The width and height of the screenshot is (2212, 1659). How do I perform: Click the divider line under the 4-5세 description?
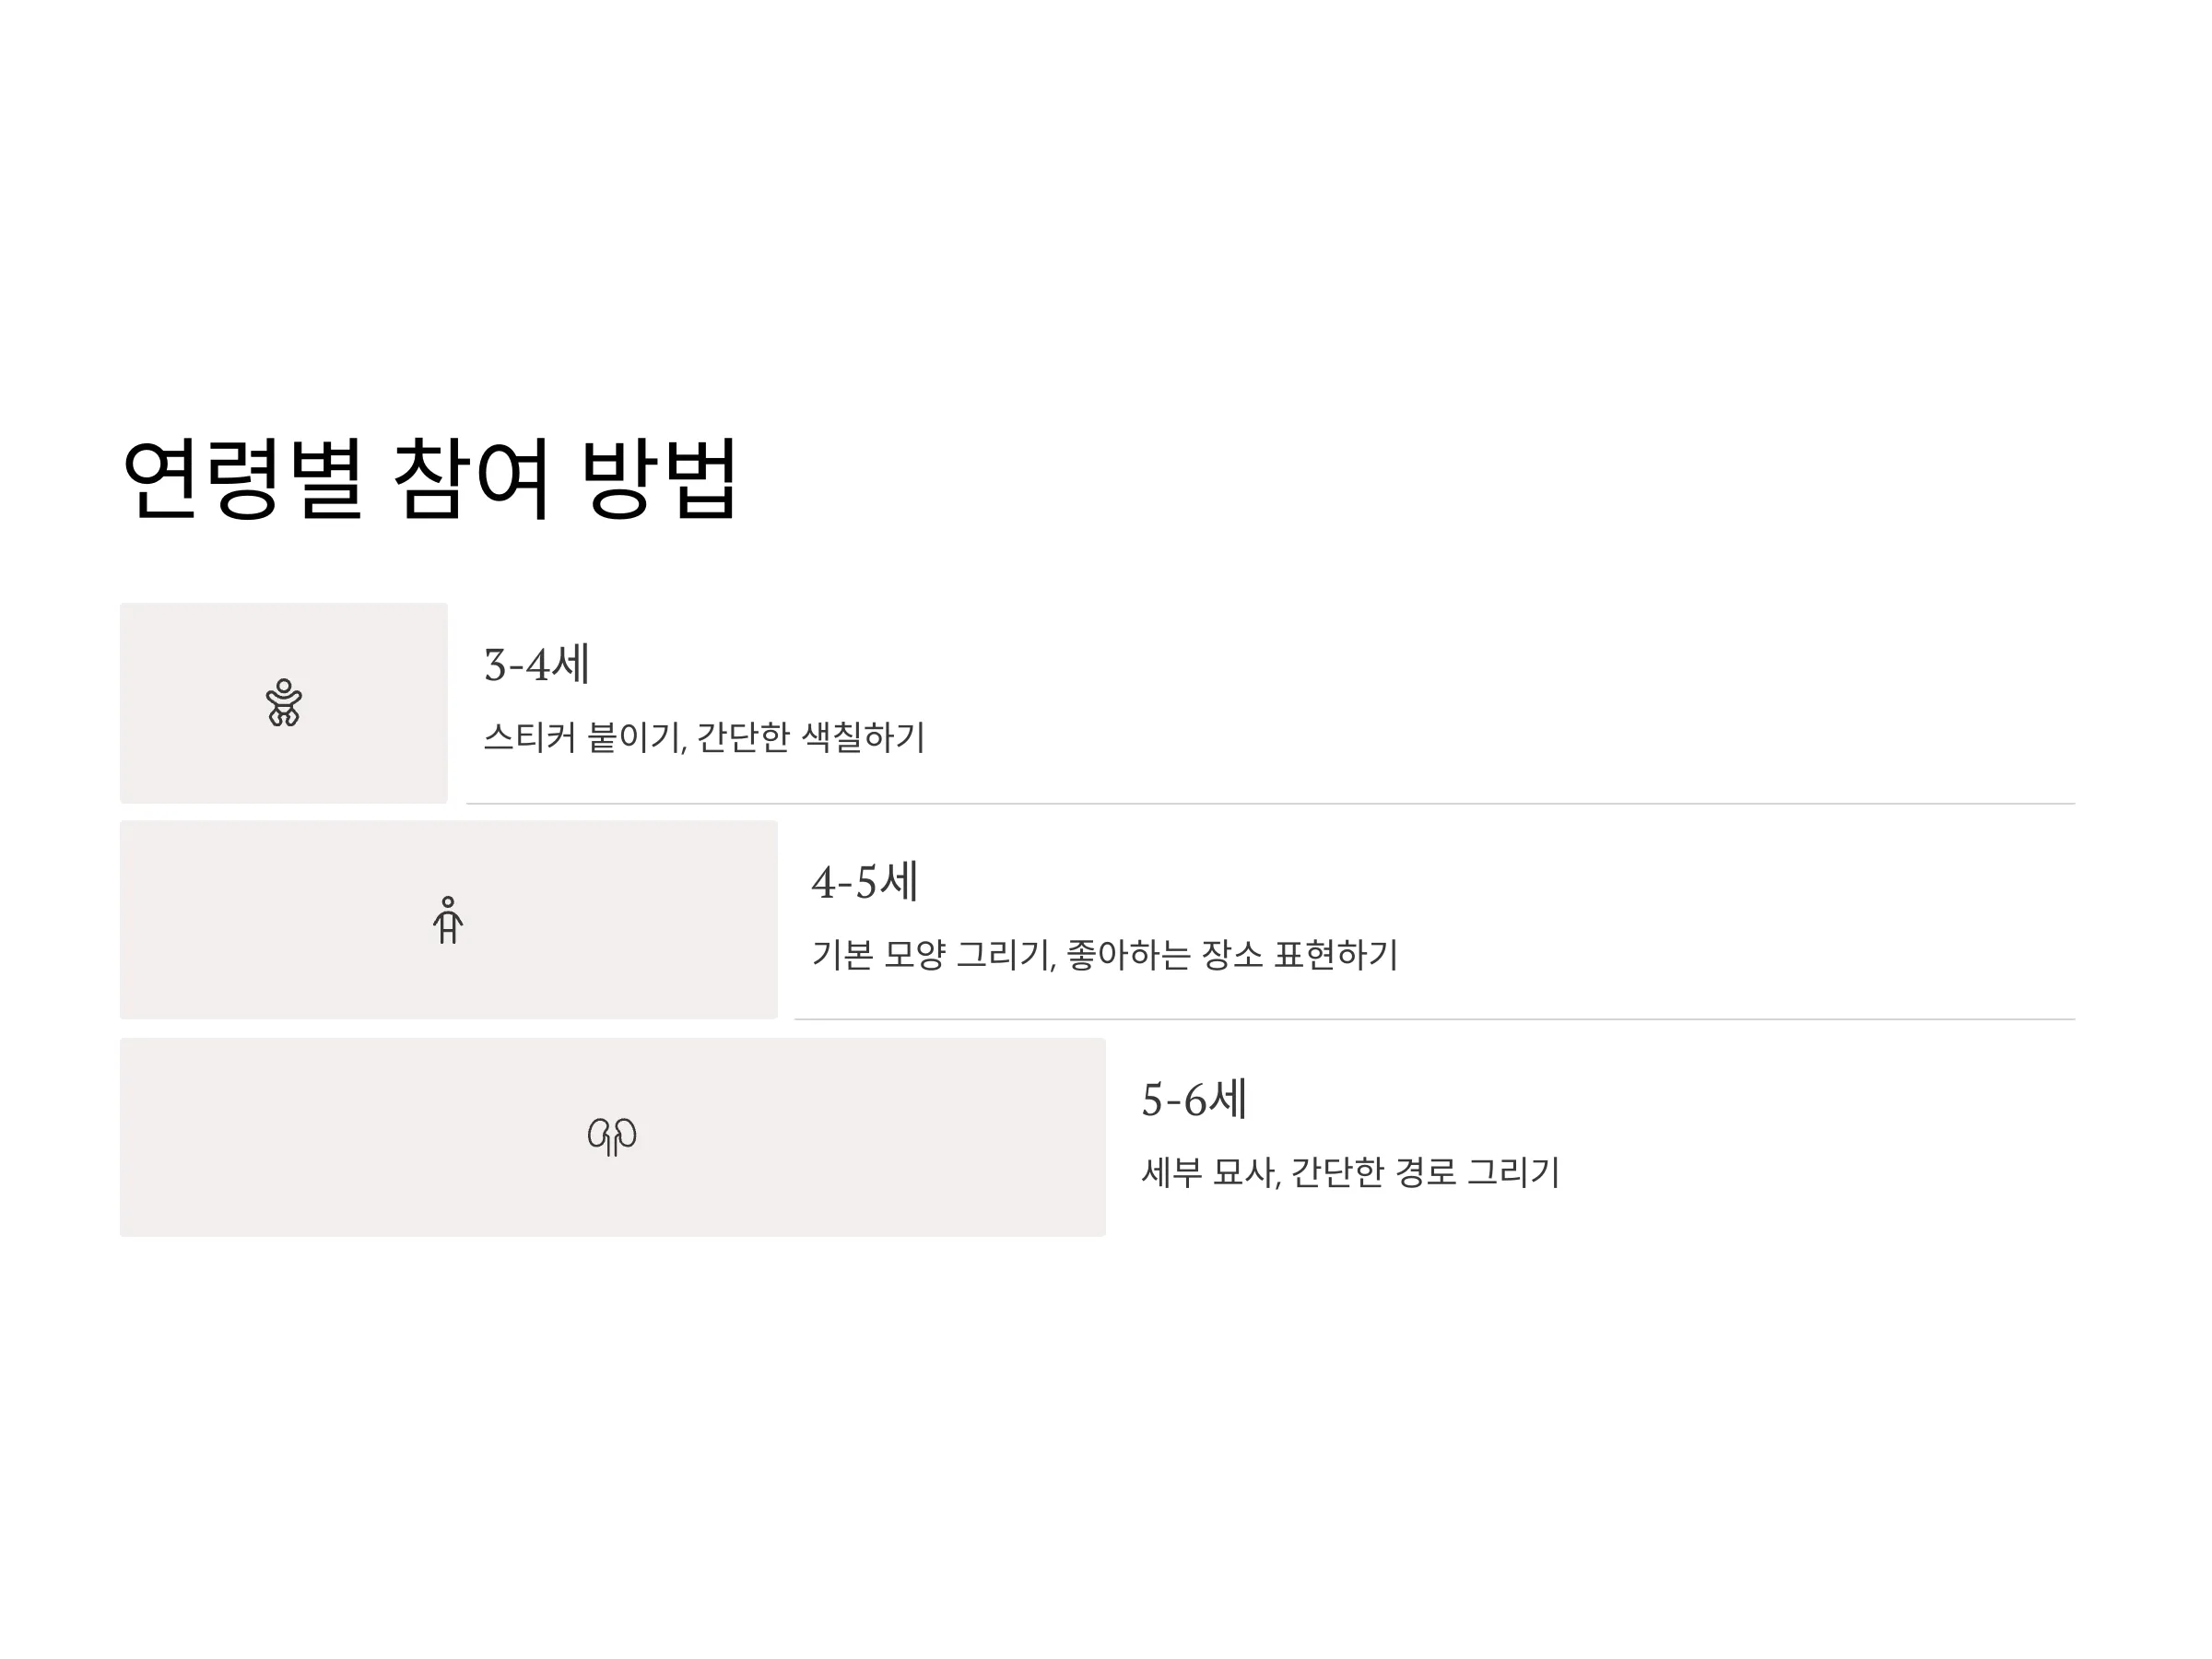point(1435,1019)
